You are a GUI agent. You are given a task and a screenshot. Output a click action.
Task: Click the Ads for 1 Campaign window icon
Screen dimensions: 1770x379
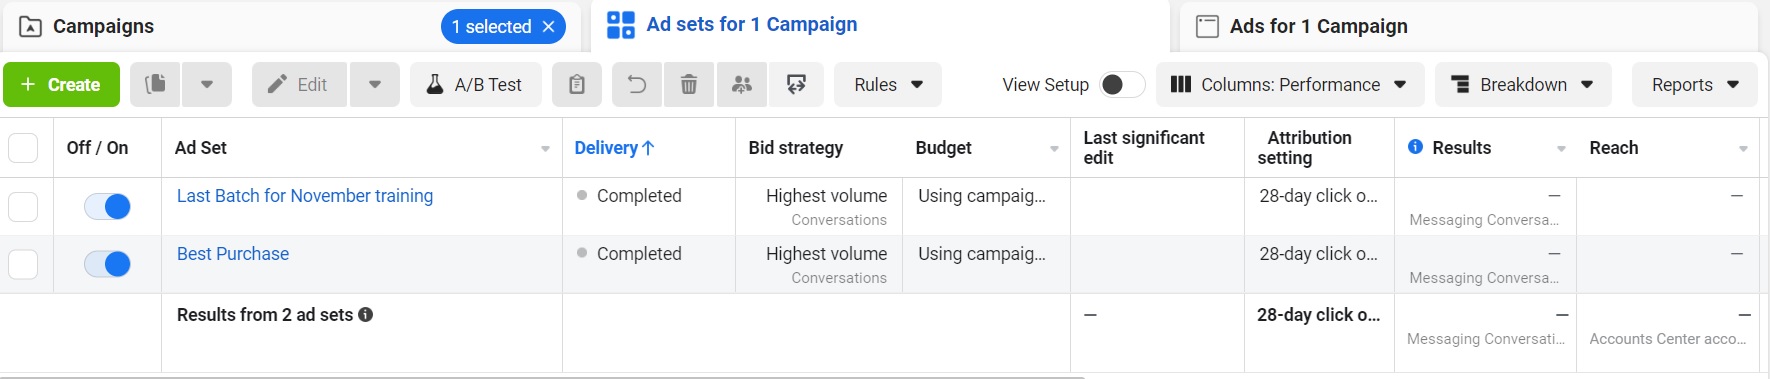tap(1208, 26)
